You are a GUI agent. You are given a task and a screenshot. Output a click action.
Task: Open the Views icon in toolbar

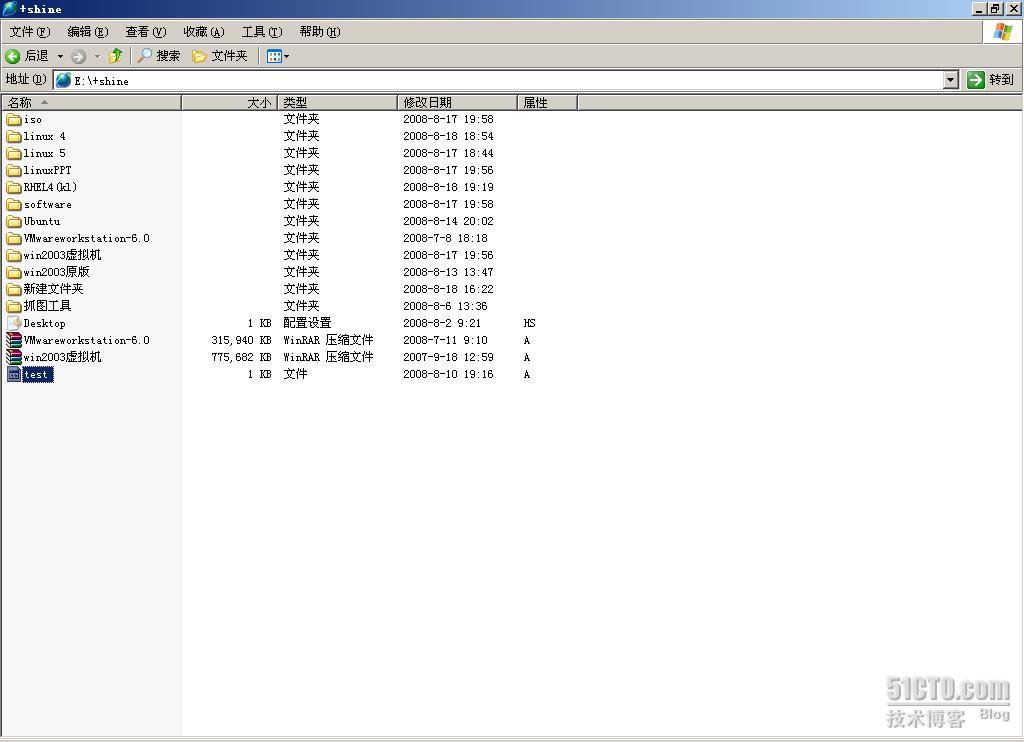point(274,56)
